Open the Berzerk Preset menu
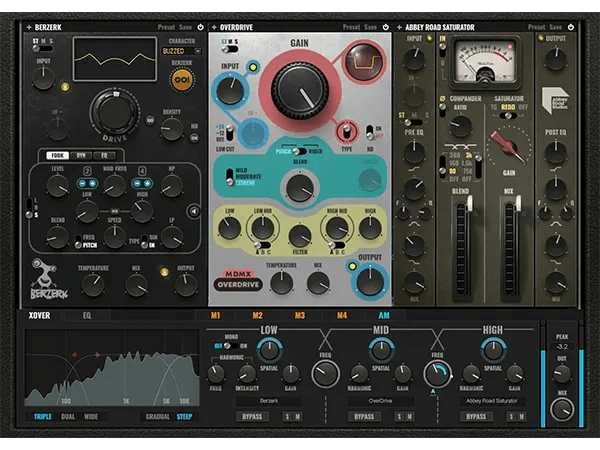 166,27
